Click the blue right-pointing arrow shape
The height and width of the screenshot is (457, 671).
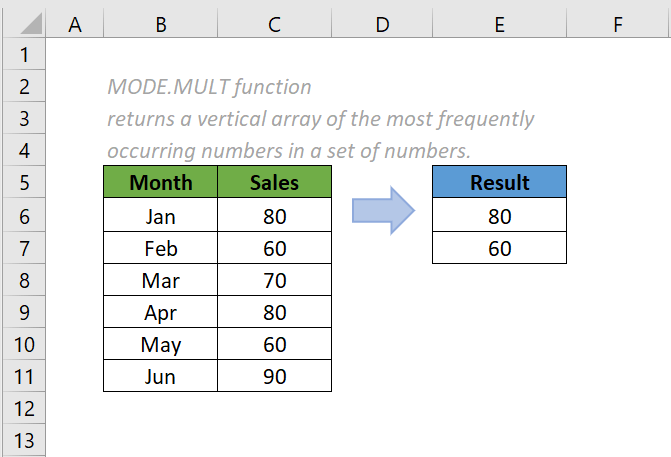(383, 211)
